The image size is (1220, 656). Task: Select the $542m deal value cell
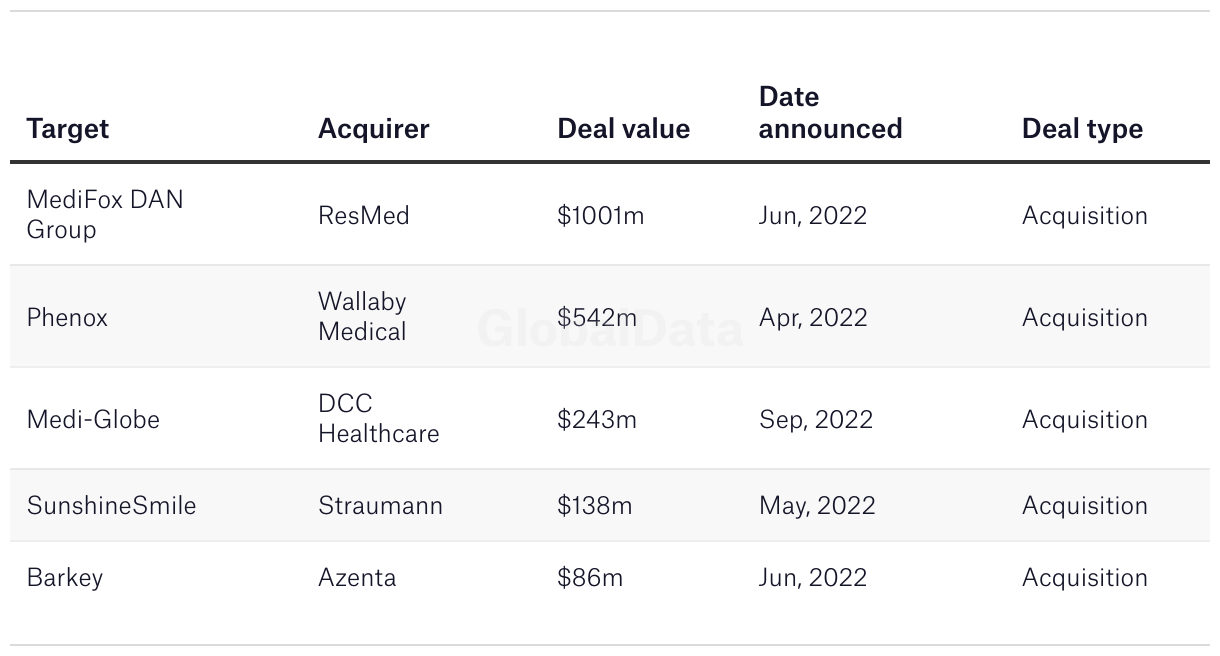(596, 317)
